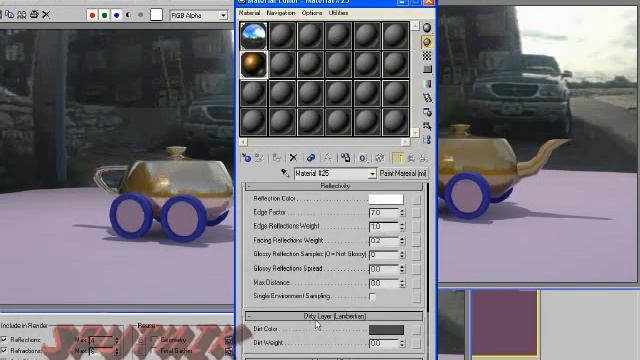Click Print Image icon in render window

34,15
